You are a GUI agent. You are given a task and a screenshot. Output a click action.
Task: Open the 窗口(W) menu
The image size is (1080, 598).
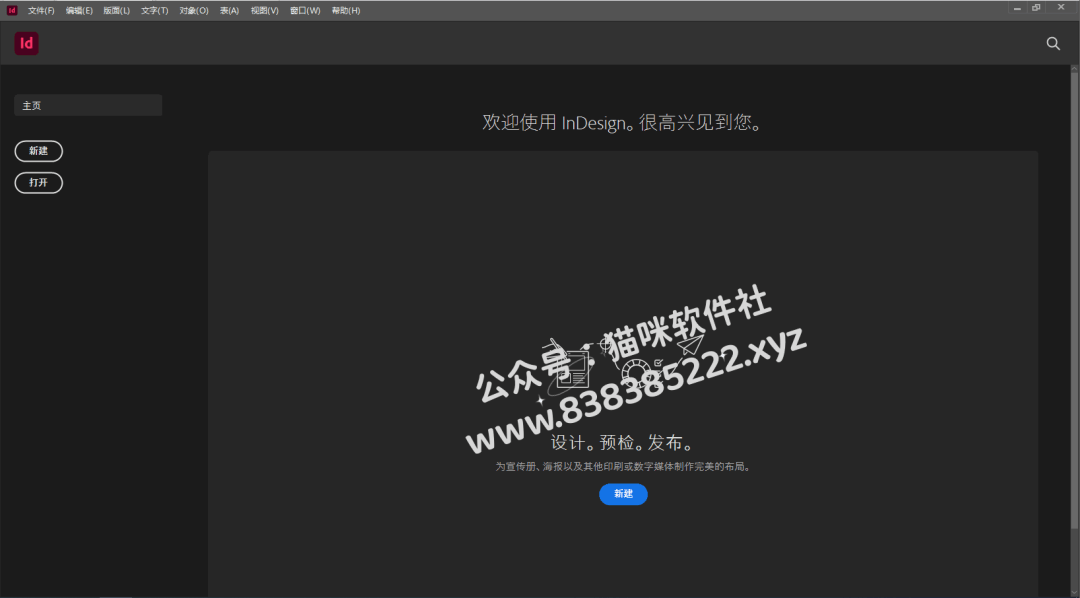pos(305,11)
